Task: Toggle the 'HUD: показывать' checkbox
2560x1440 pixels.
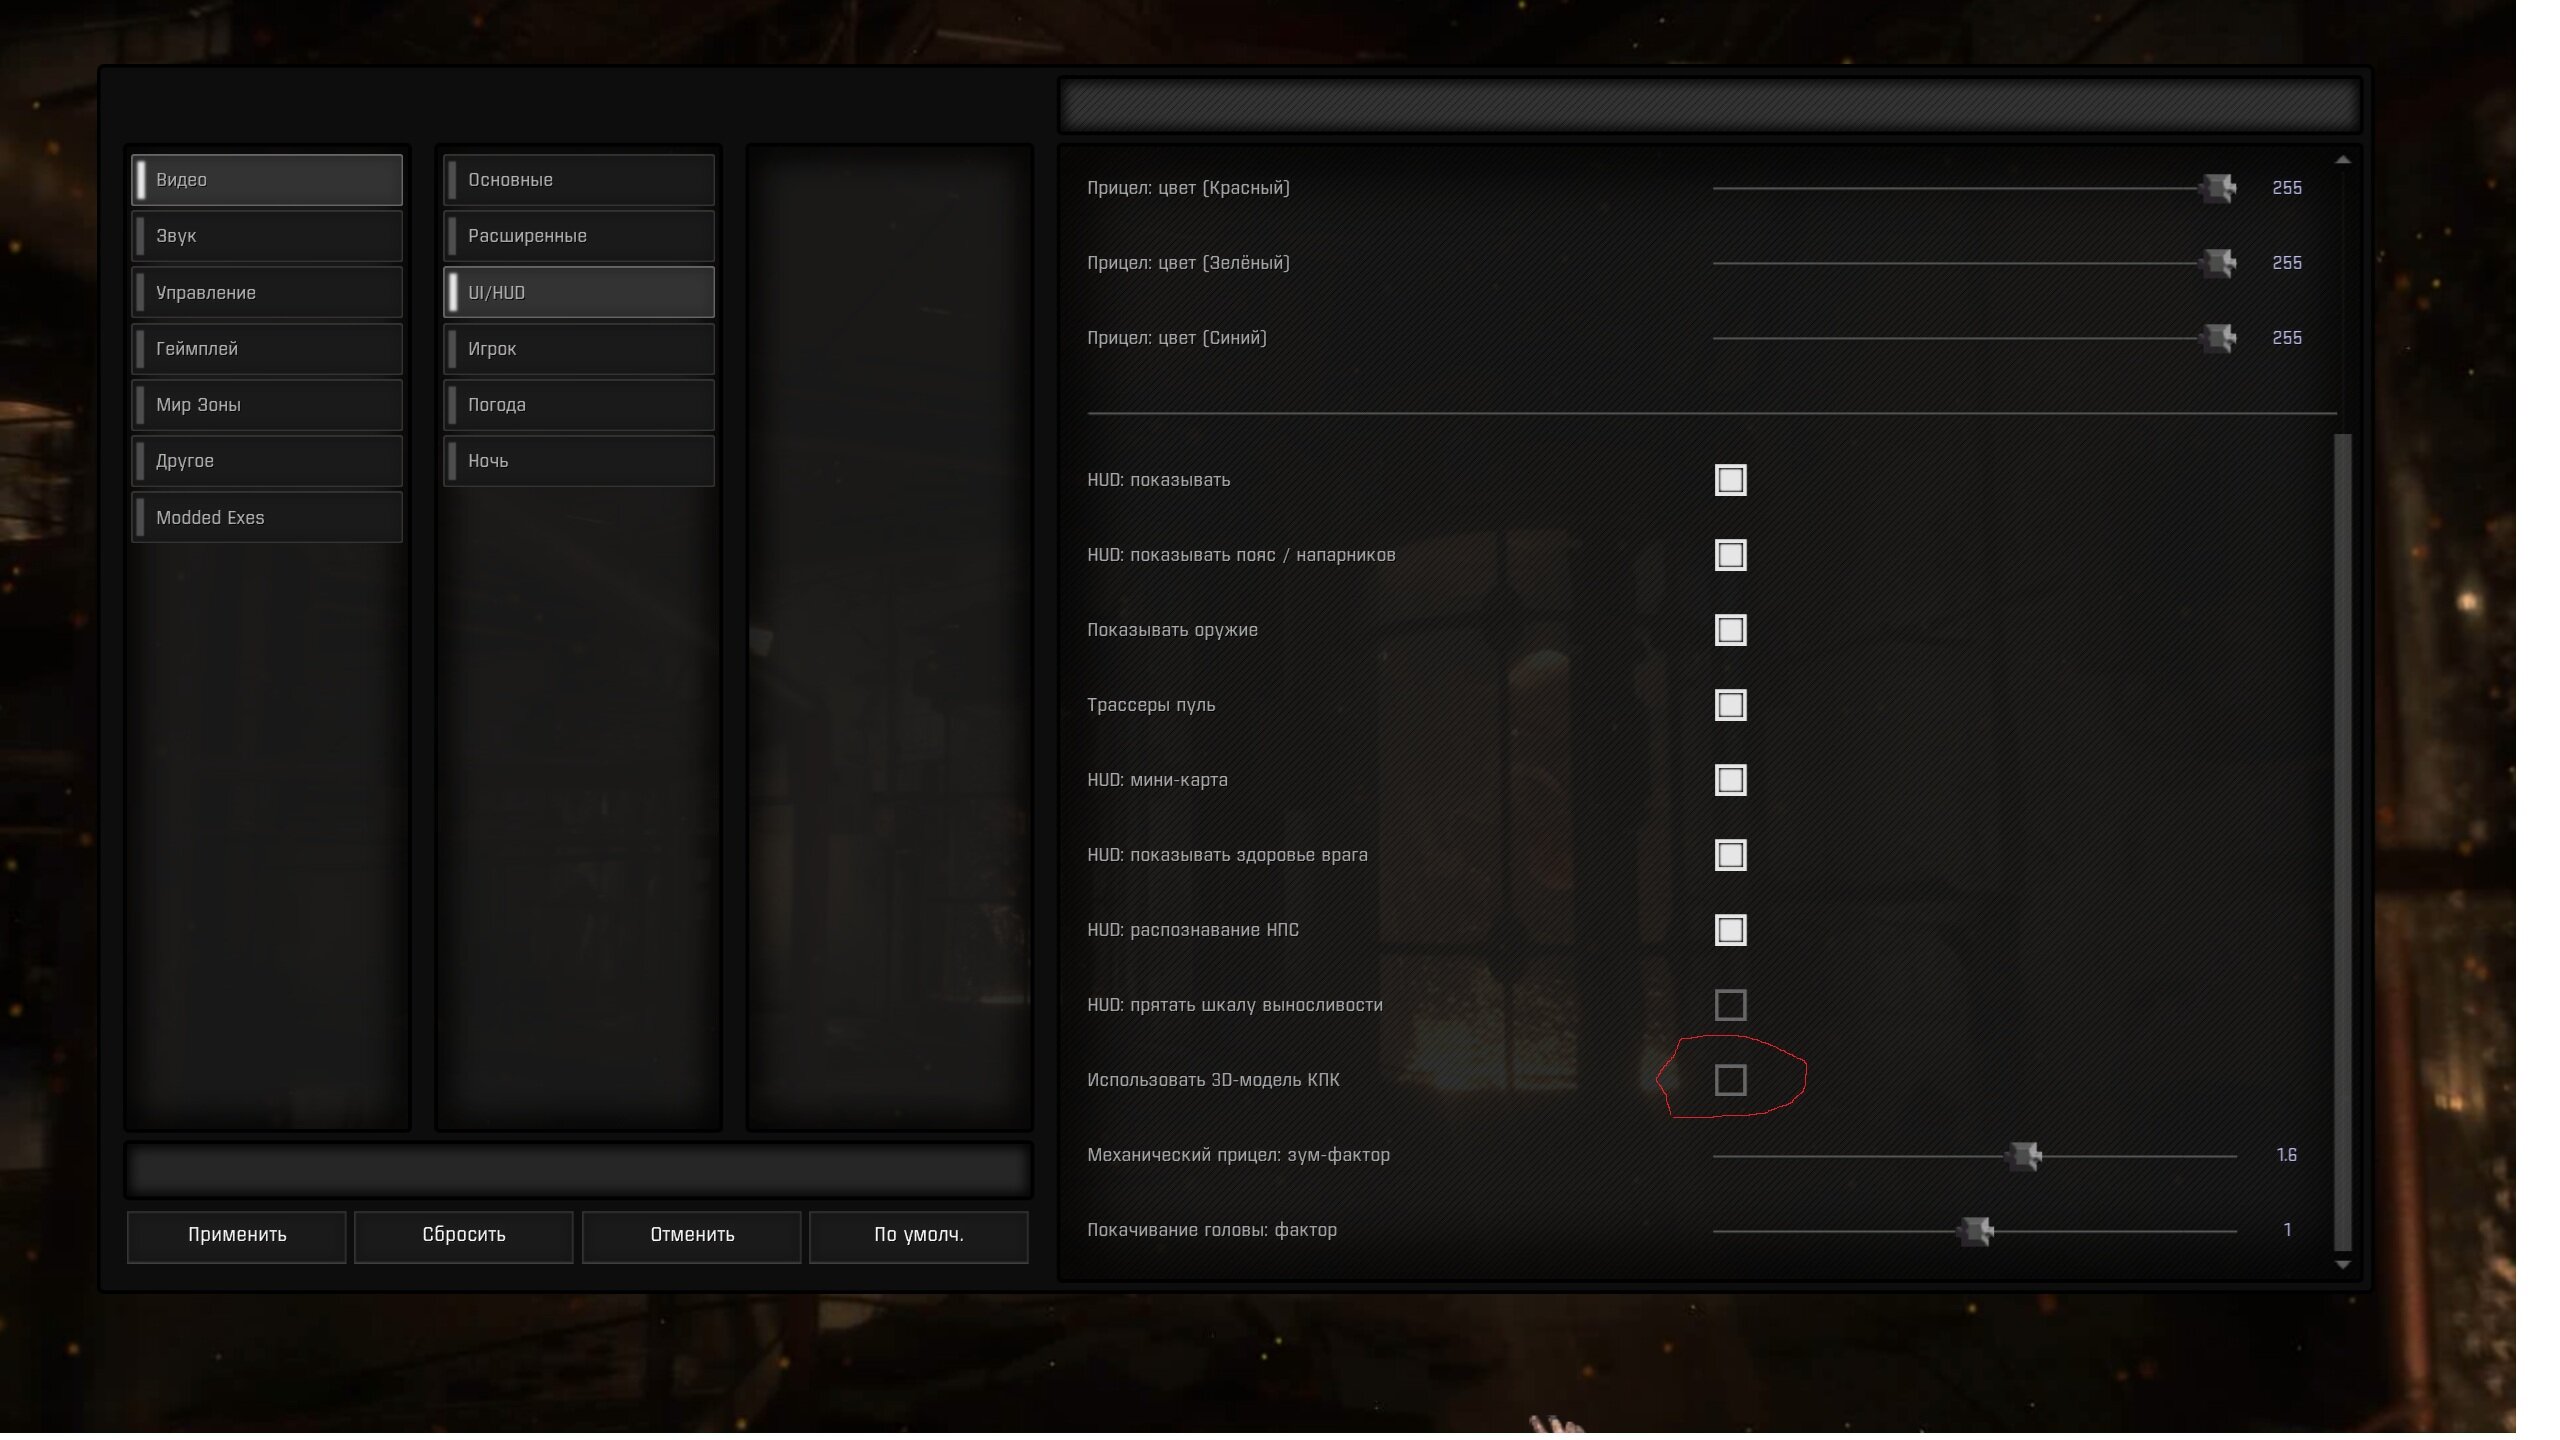Action: tap(1730, 480)
